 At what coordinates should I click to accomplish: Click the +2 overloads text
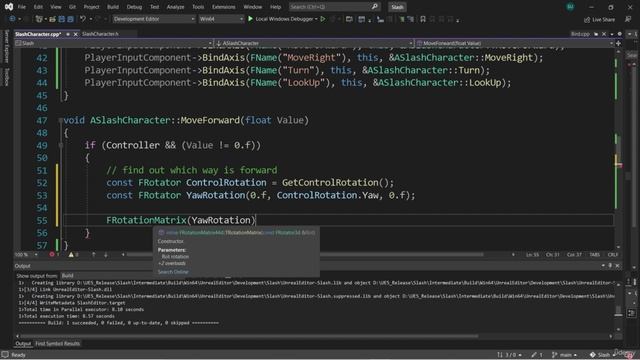coord(172,264)
